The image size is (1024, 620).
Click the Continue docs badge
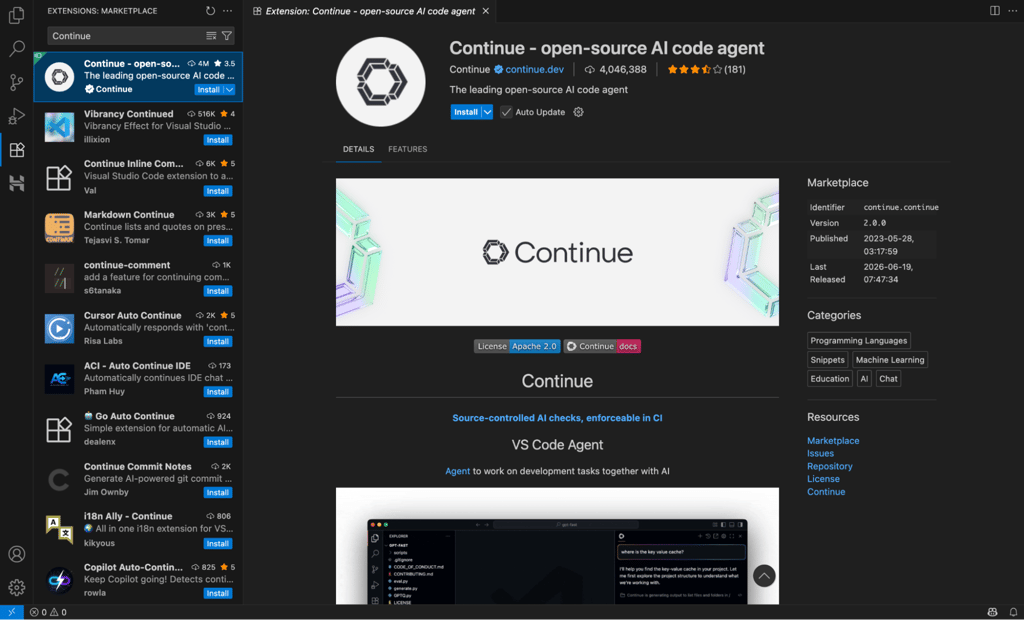[602, 346]
